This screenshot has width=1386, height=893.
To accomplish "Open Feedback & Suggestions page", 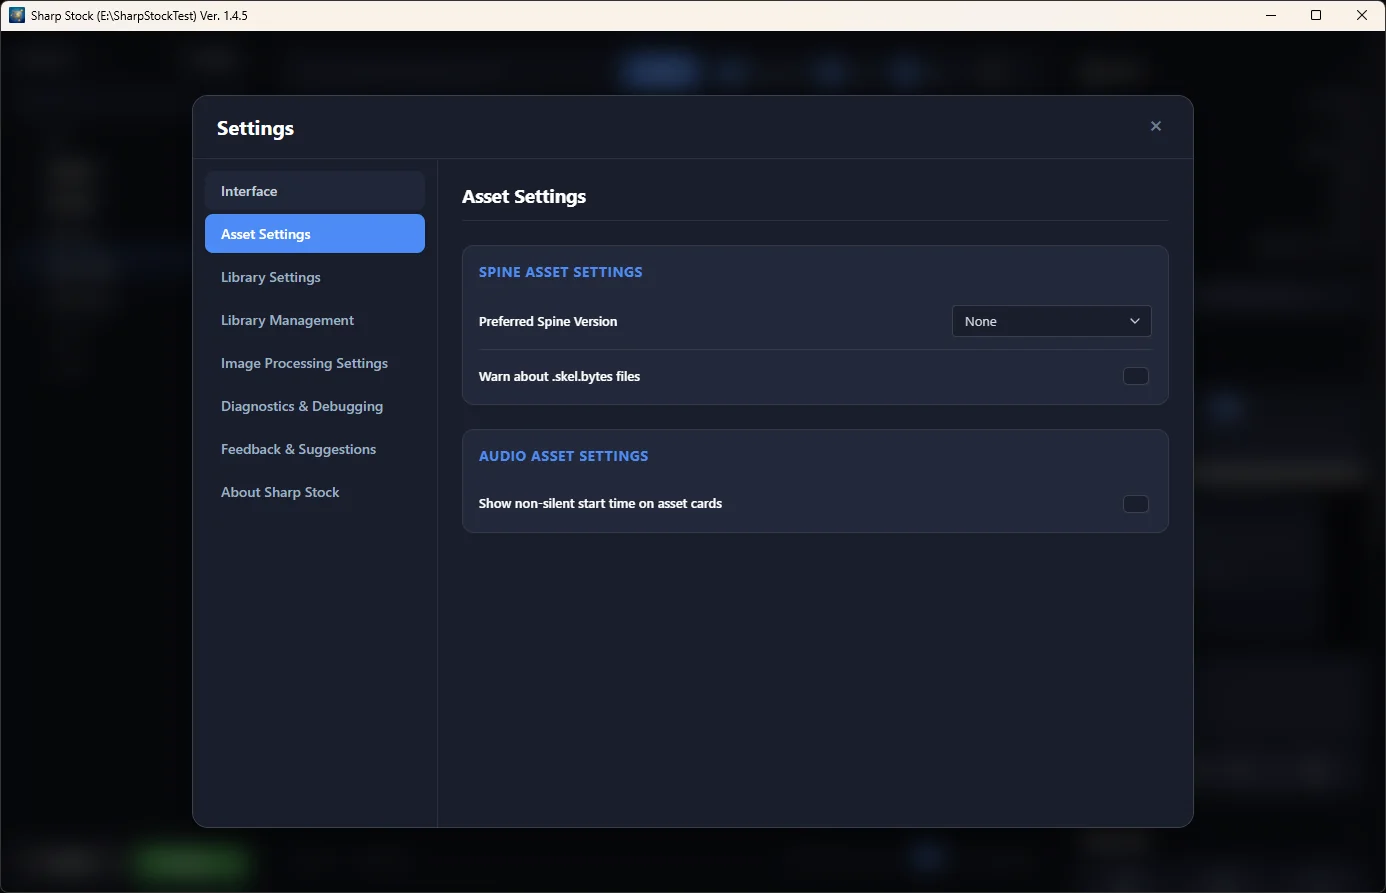I will coord(315,449).
